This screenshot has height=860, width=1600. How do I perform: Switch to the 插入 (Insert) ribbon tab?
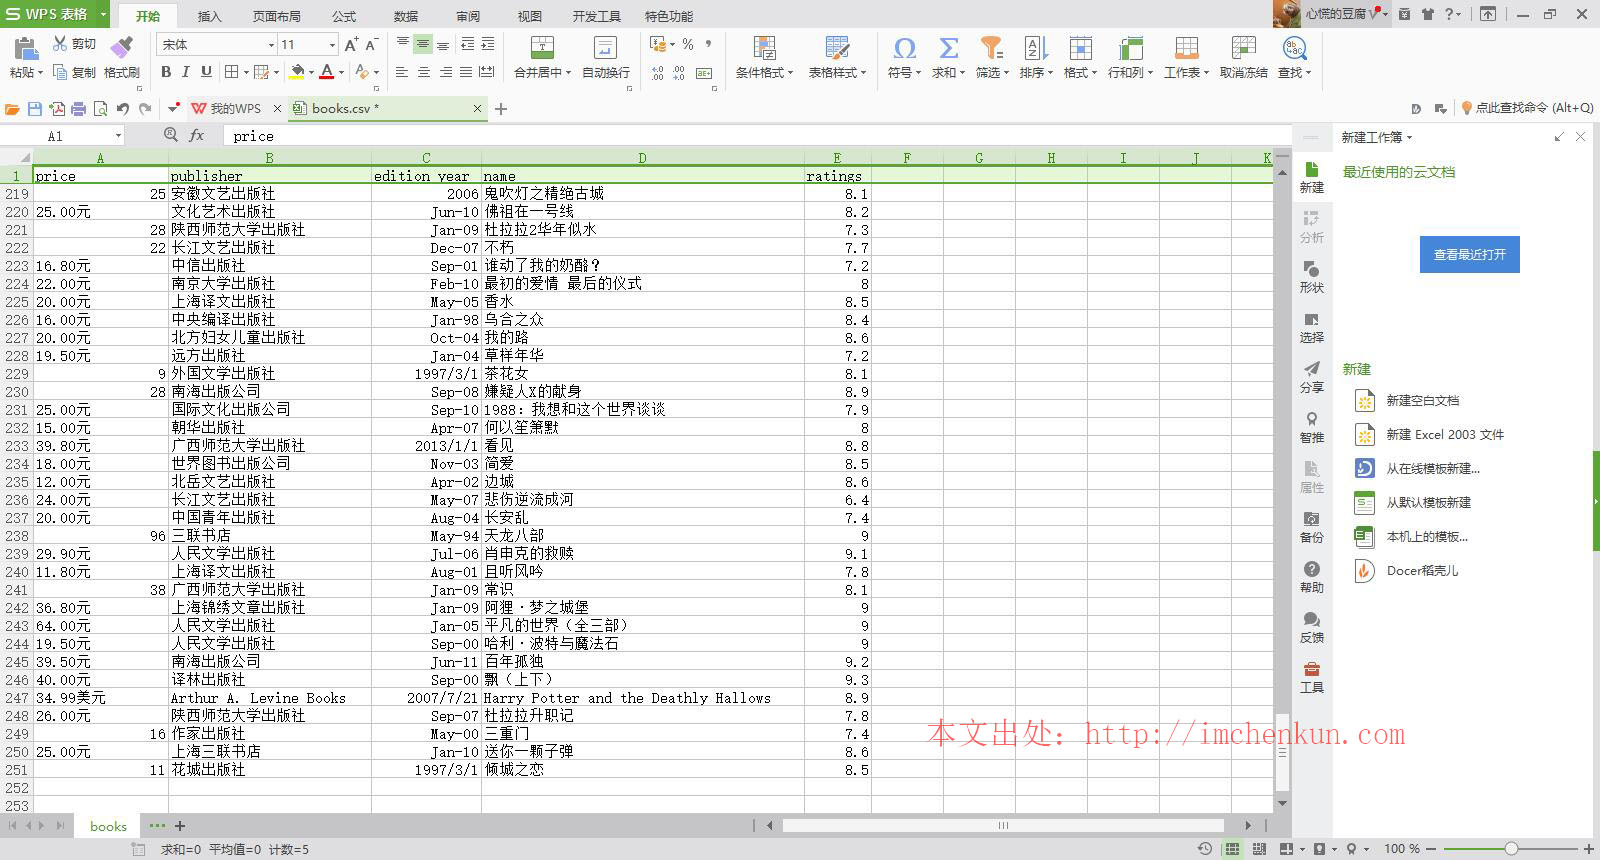[209, 16]
